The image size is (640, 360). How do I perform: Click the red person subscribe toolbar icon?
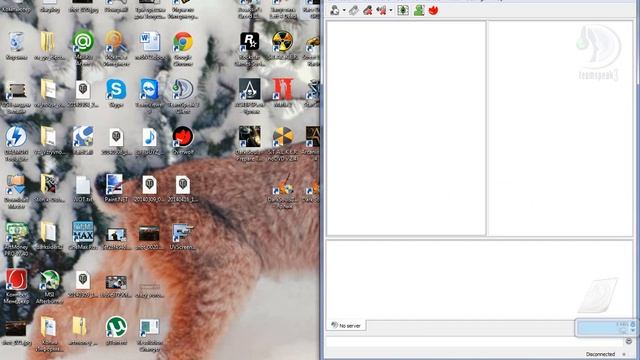367,10
